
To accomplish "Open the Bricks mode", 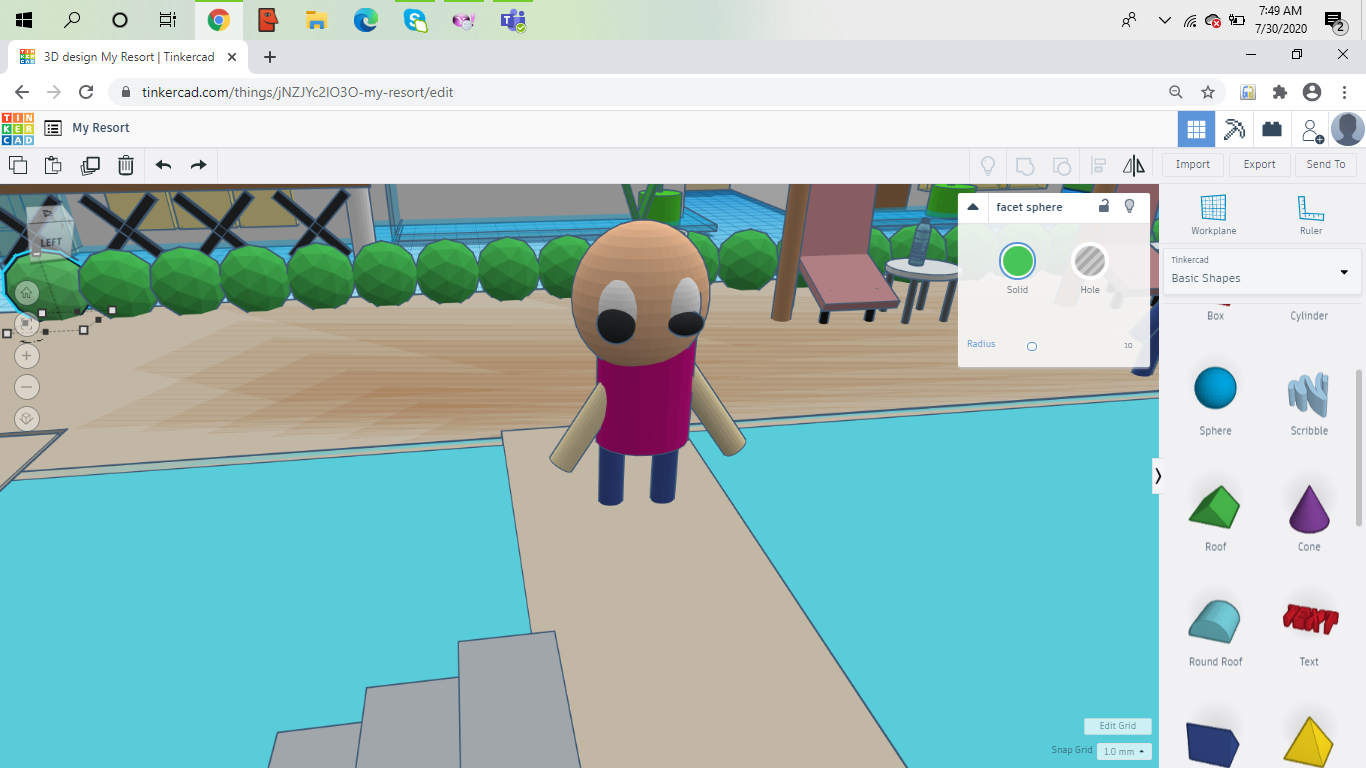I will pyautogui.click(x=1272, y=129).
